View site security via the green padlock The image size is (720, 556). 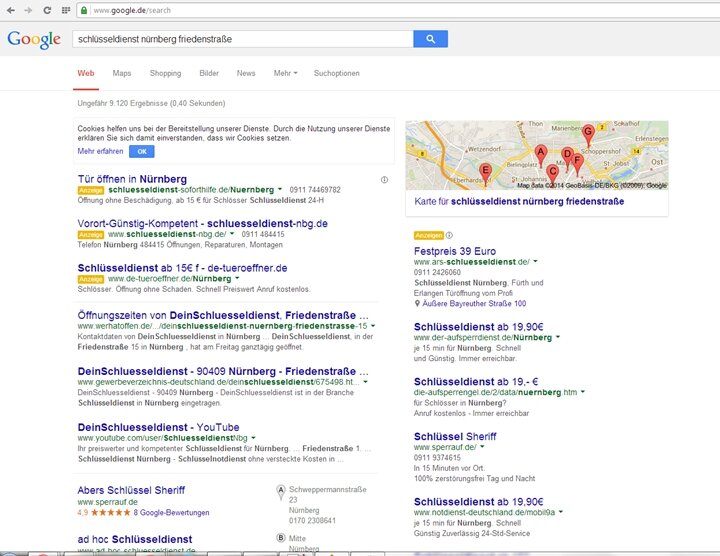click(x=84, y=10)
